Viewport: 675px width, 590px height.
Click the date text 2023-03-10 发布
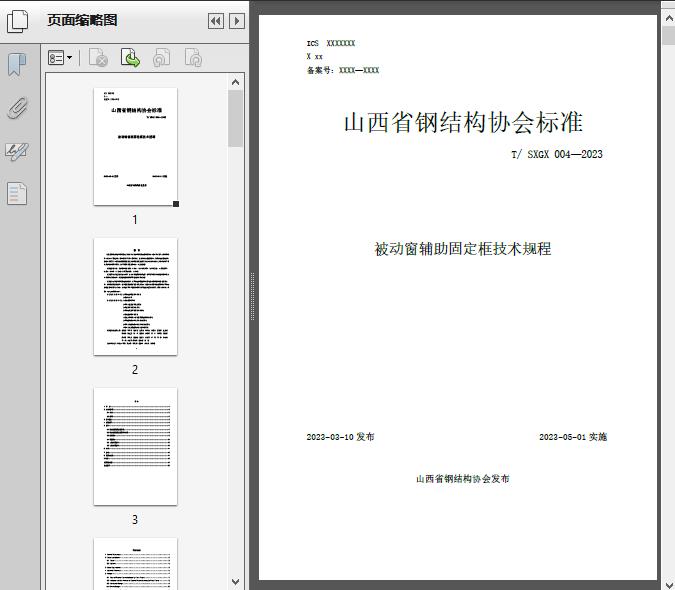pyautogui.click(x=340, y=437)
